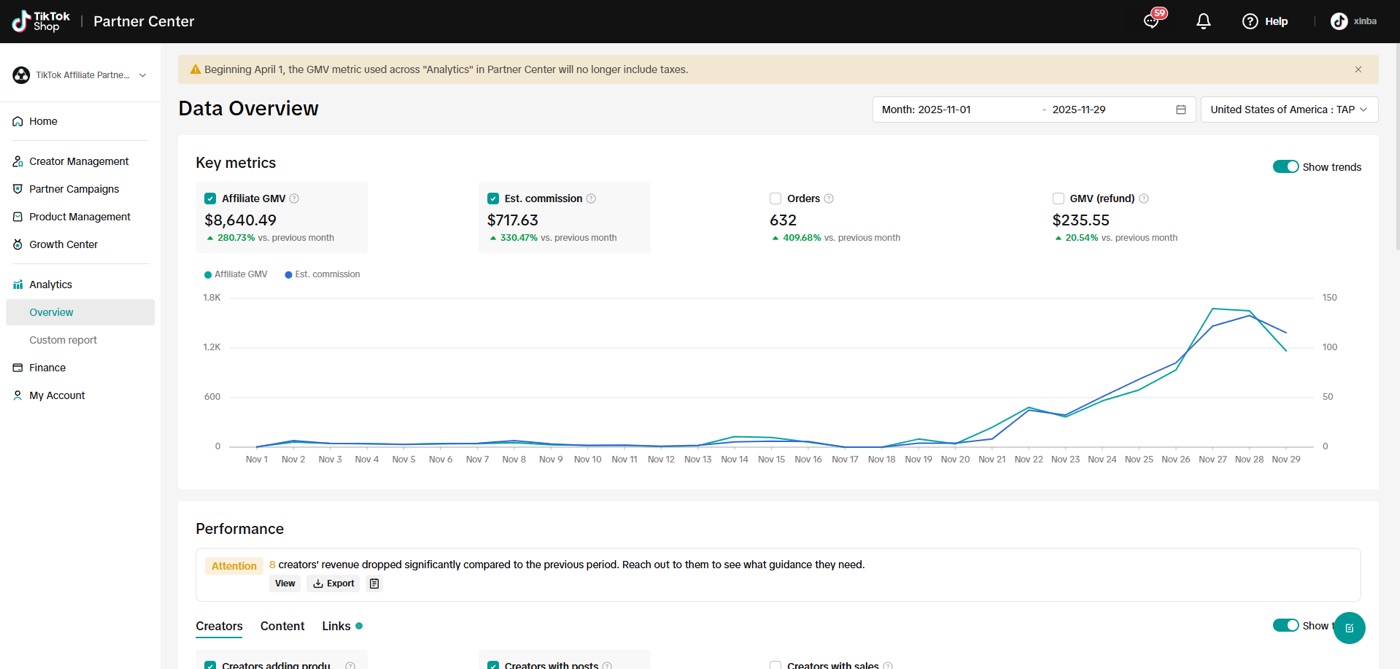The width and height of the screenshot is (1400, 669).
Task: Click View in the Attention notice
Action: pyautogui.click(x=285, y=584)
